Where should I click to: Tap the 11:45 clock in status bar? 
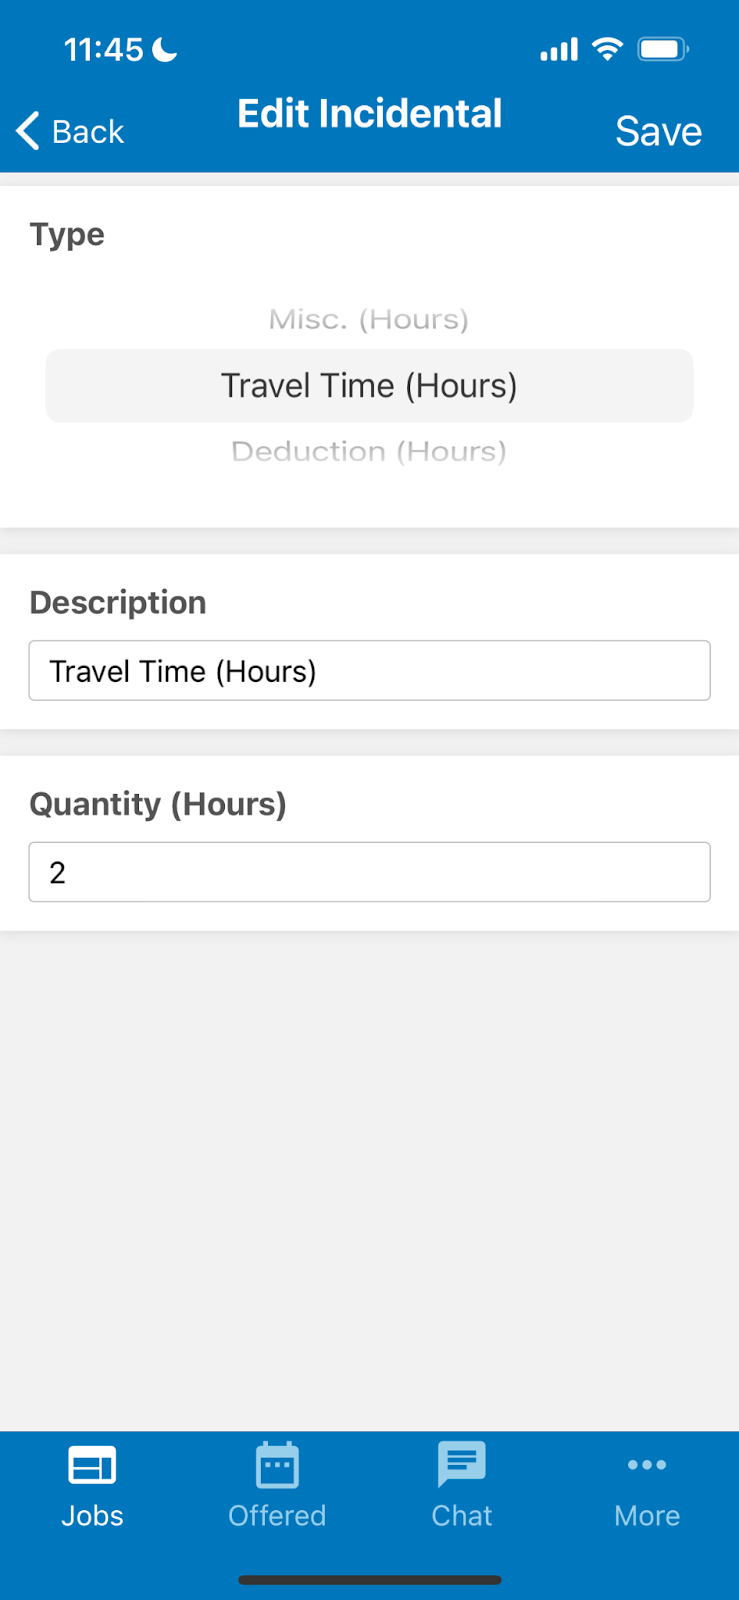coord(104,49)
